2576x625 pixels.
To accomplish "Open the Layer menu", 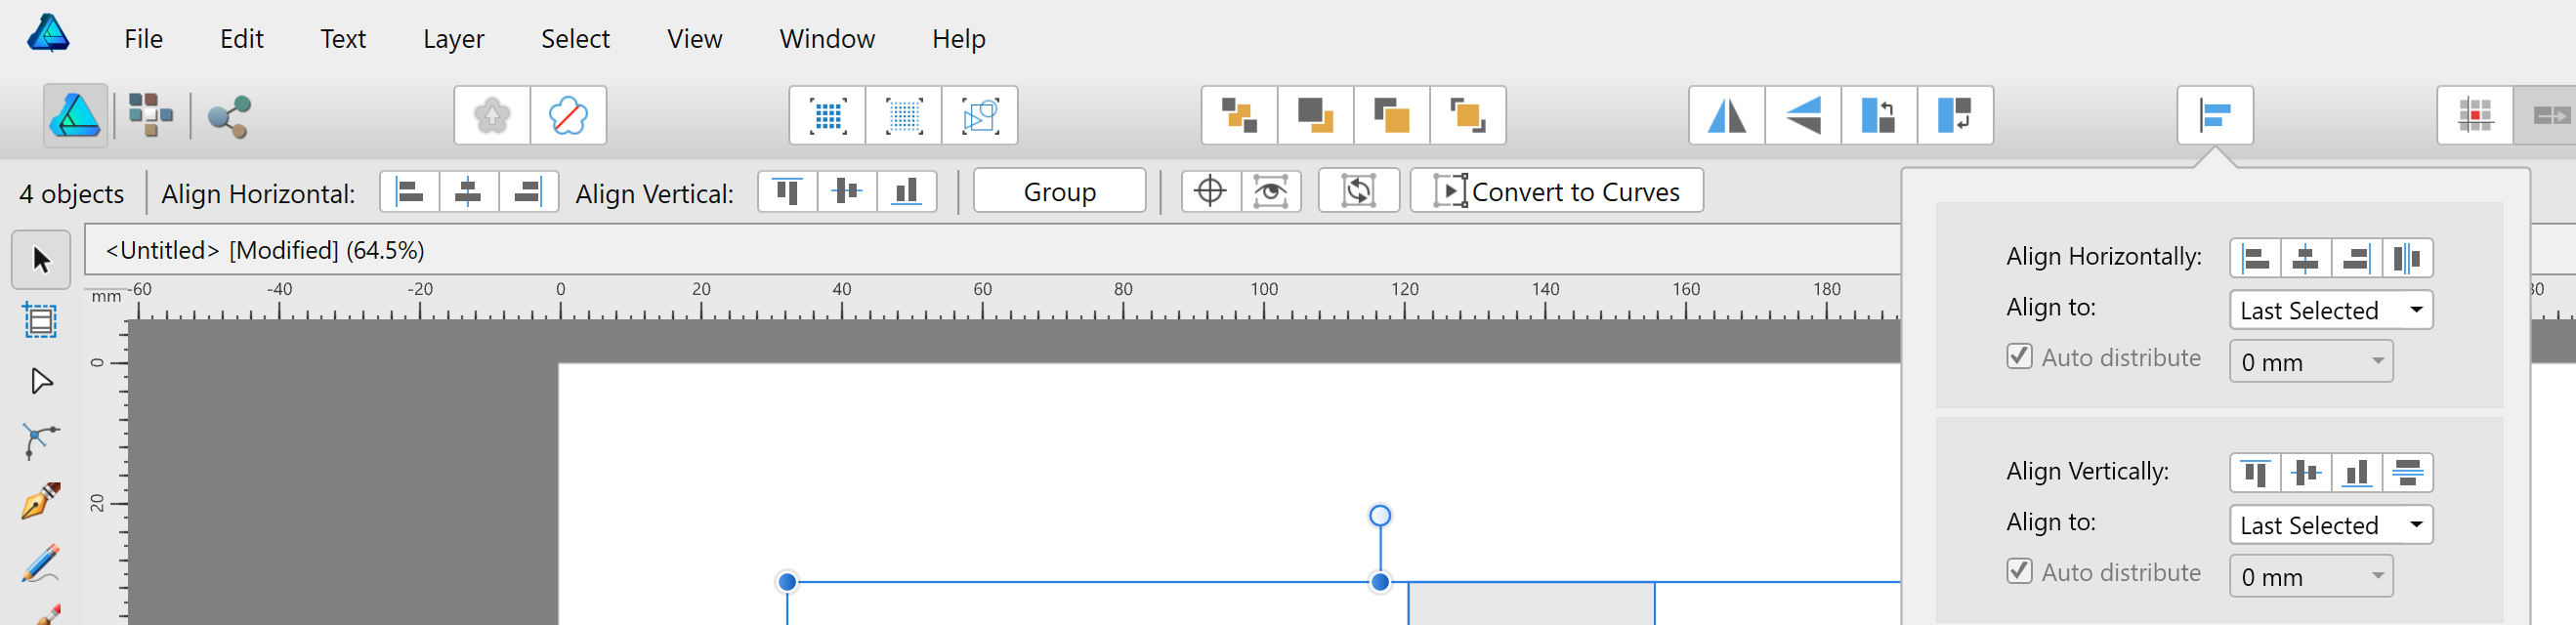I will point(453,39).
